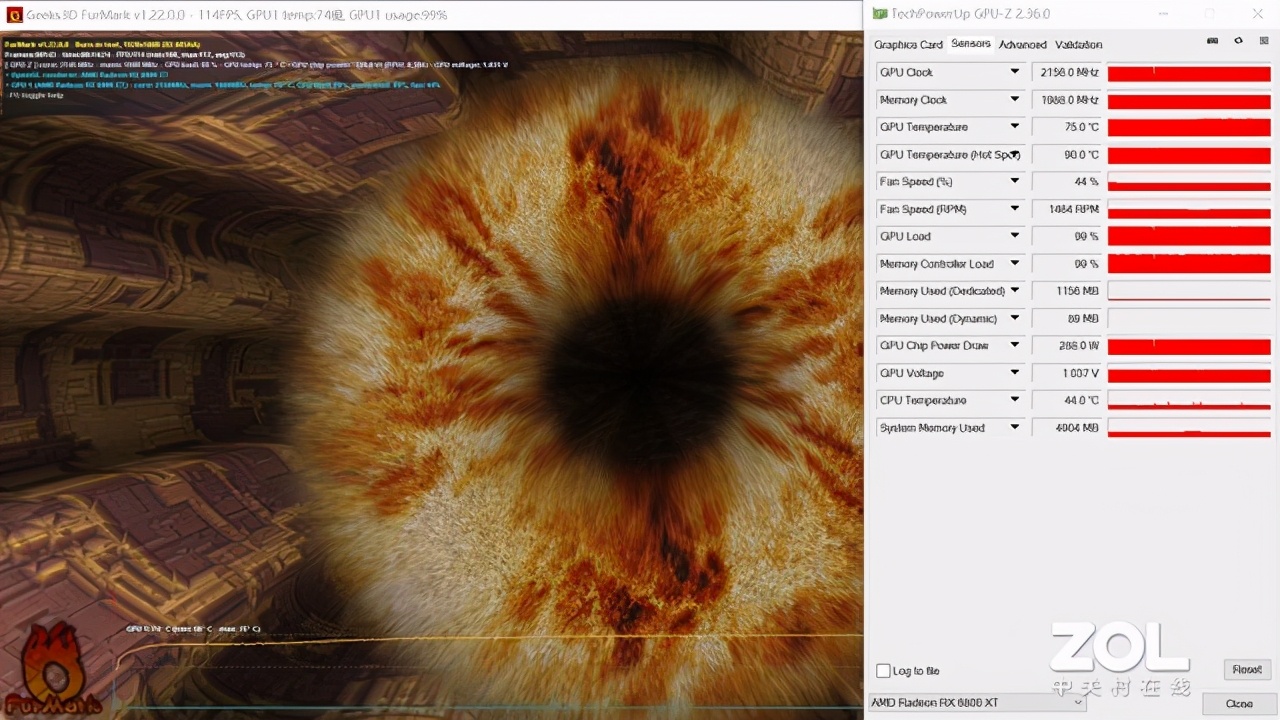This screenshot has height=720, width=1280.
Task: Click the Close button in GPU-Z
Action: 1239,704
